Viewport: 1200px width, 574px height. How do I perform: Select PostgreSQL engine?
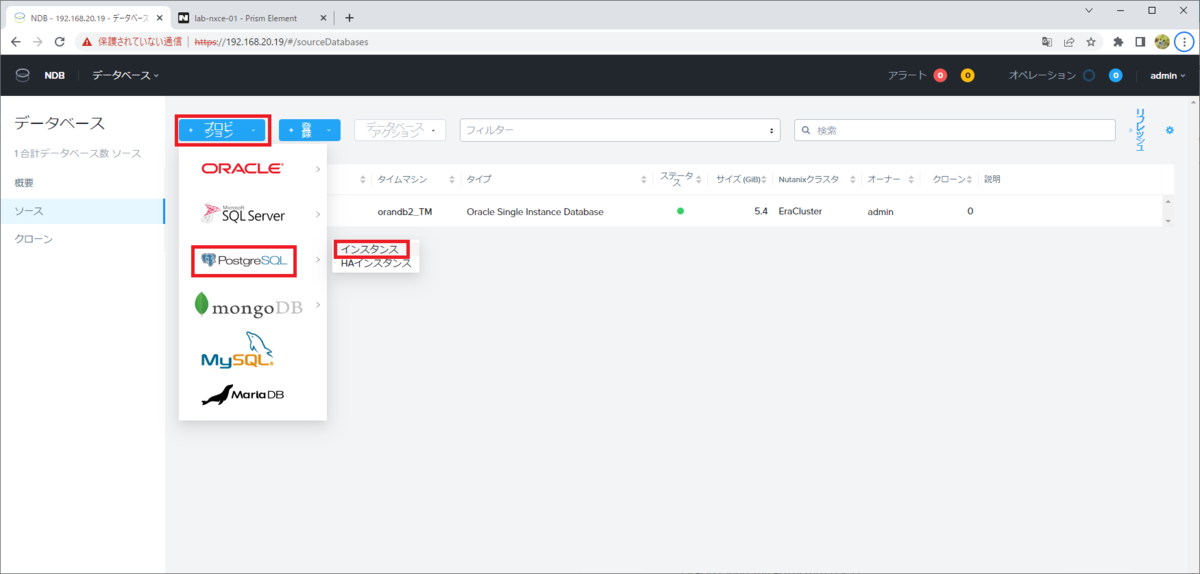(244, 260)
